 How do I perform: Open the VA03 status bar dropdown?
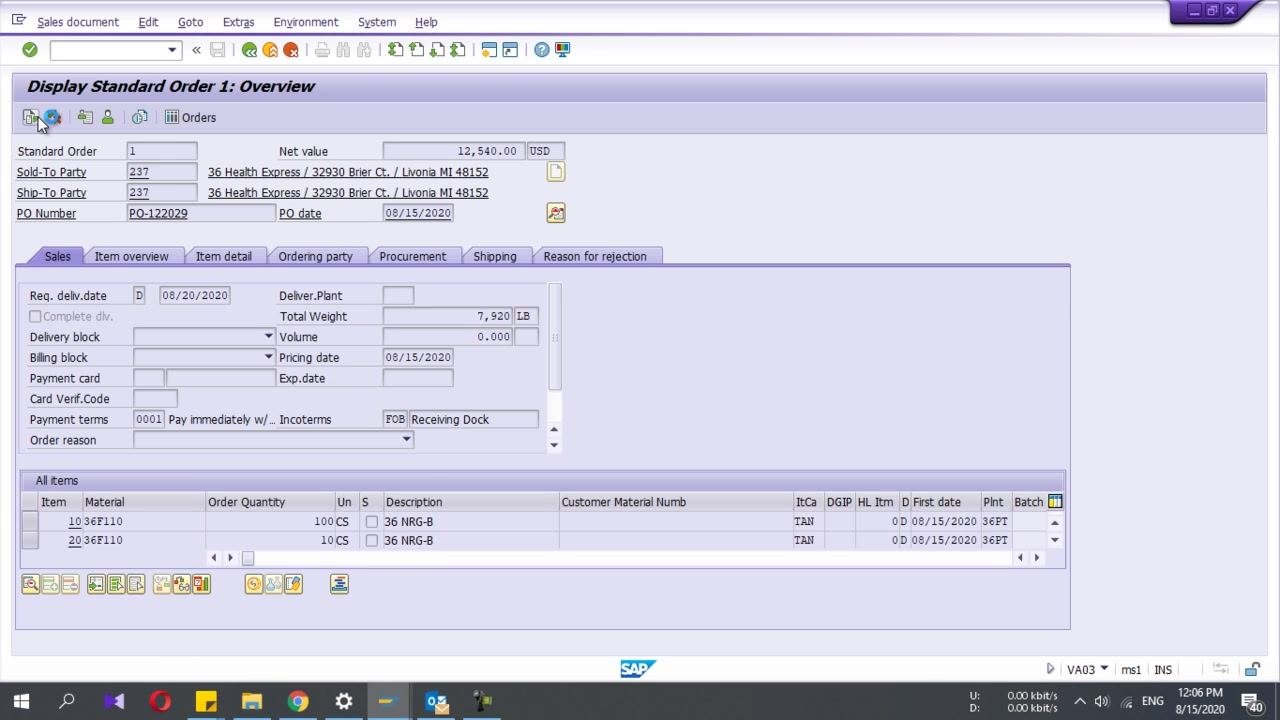pyautogui.click(x=1104, y=669)
